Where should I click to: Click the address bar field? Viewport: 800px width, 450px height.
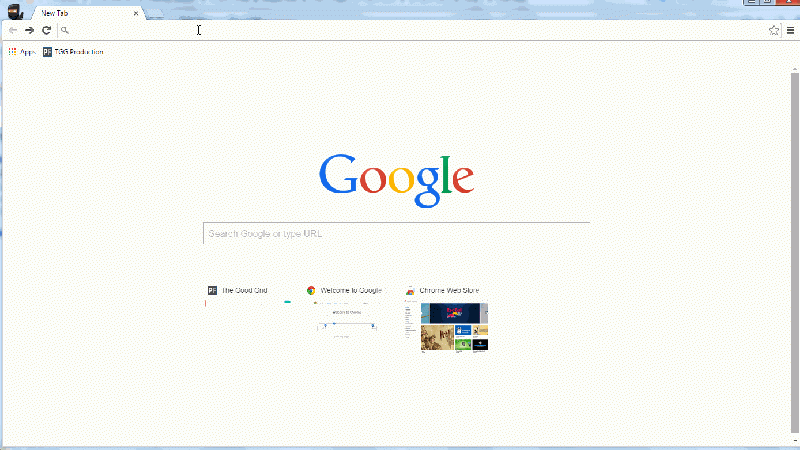click(x=412, y=30)
